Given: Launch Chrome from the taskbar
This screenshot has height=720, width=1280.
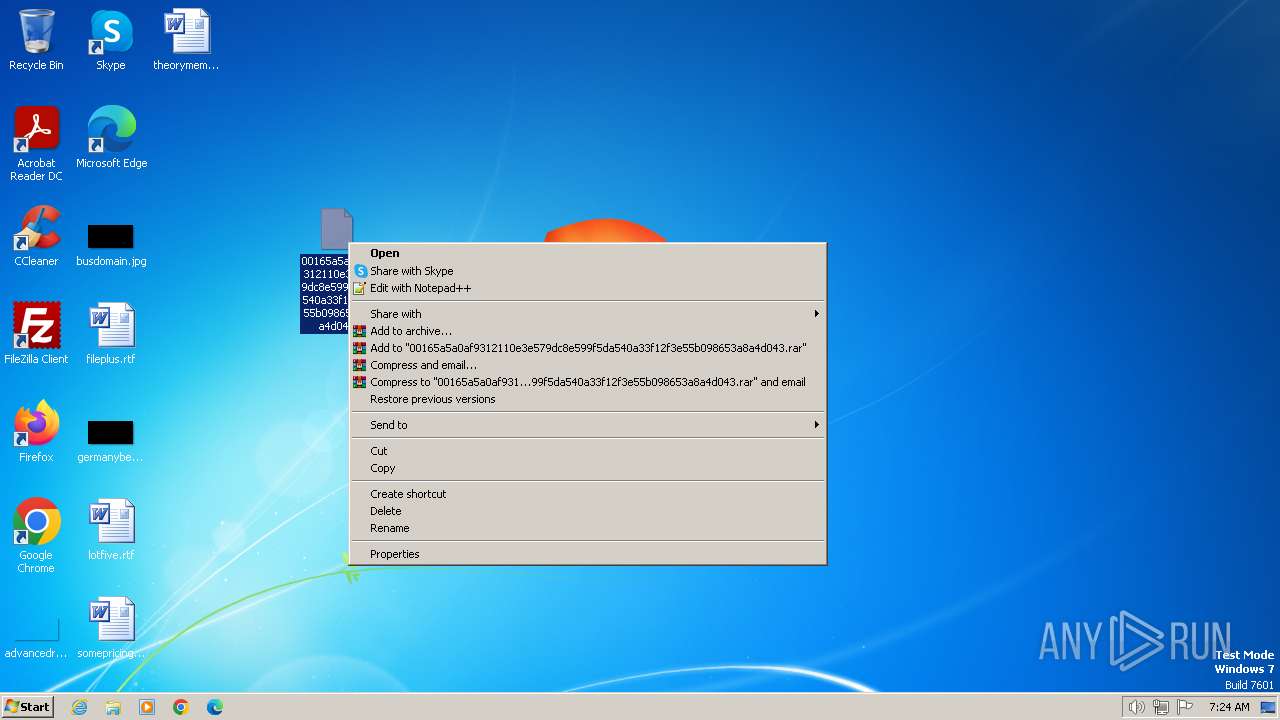Looking at the screenshot, I should click(x=181, y=707).
